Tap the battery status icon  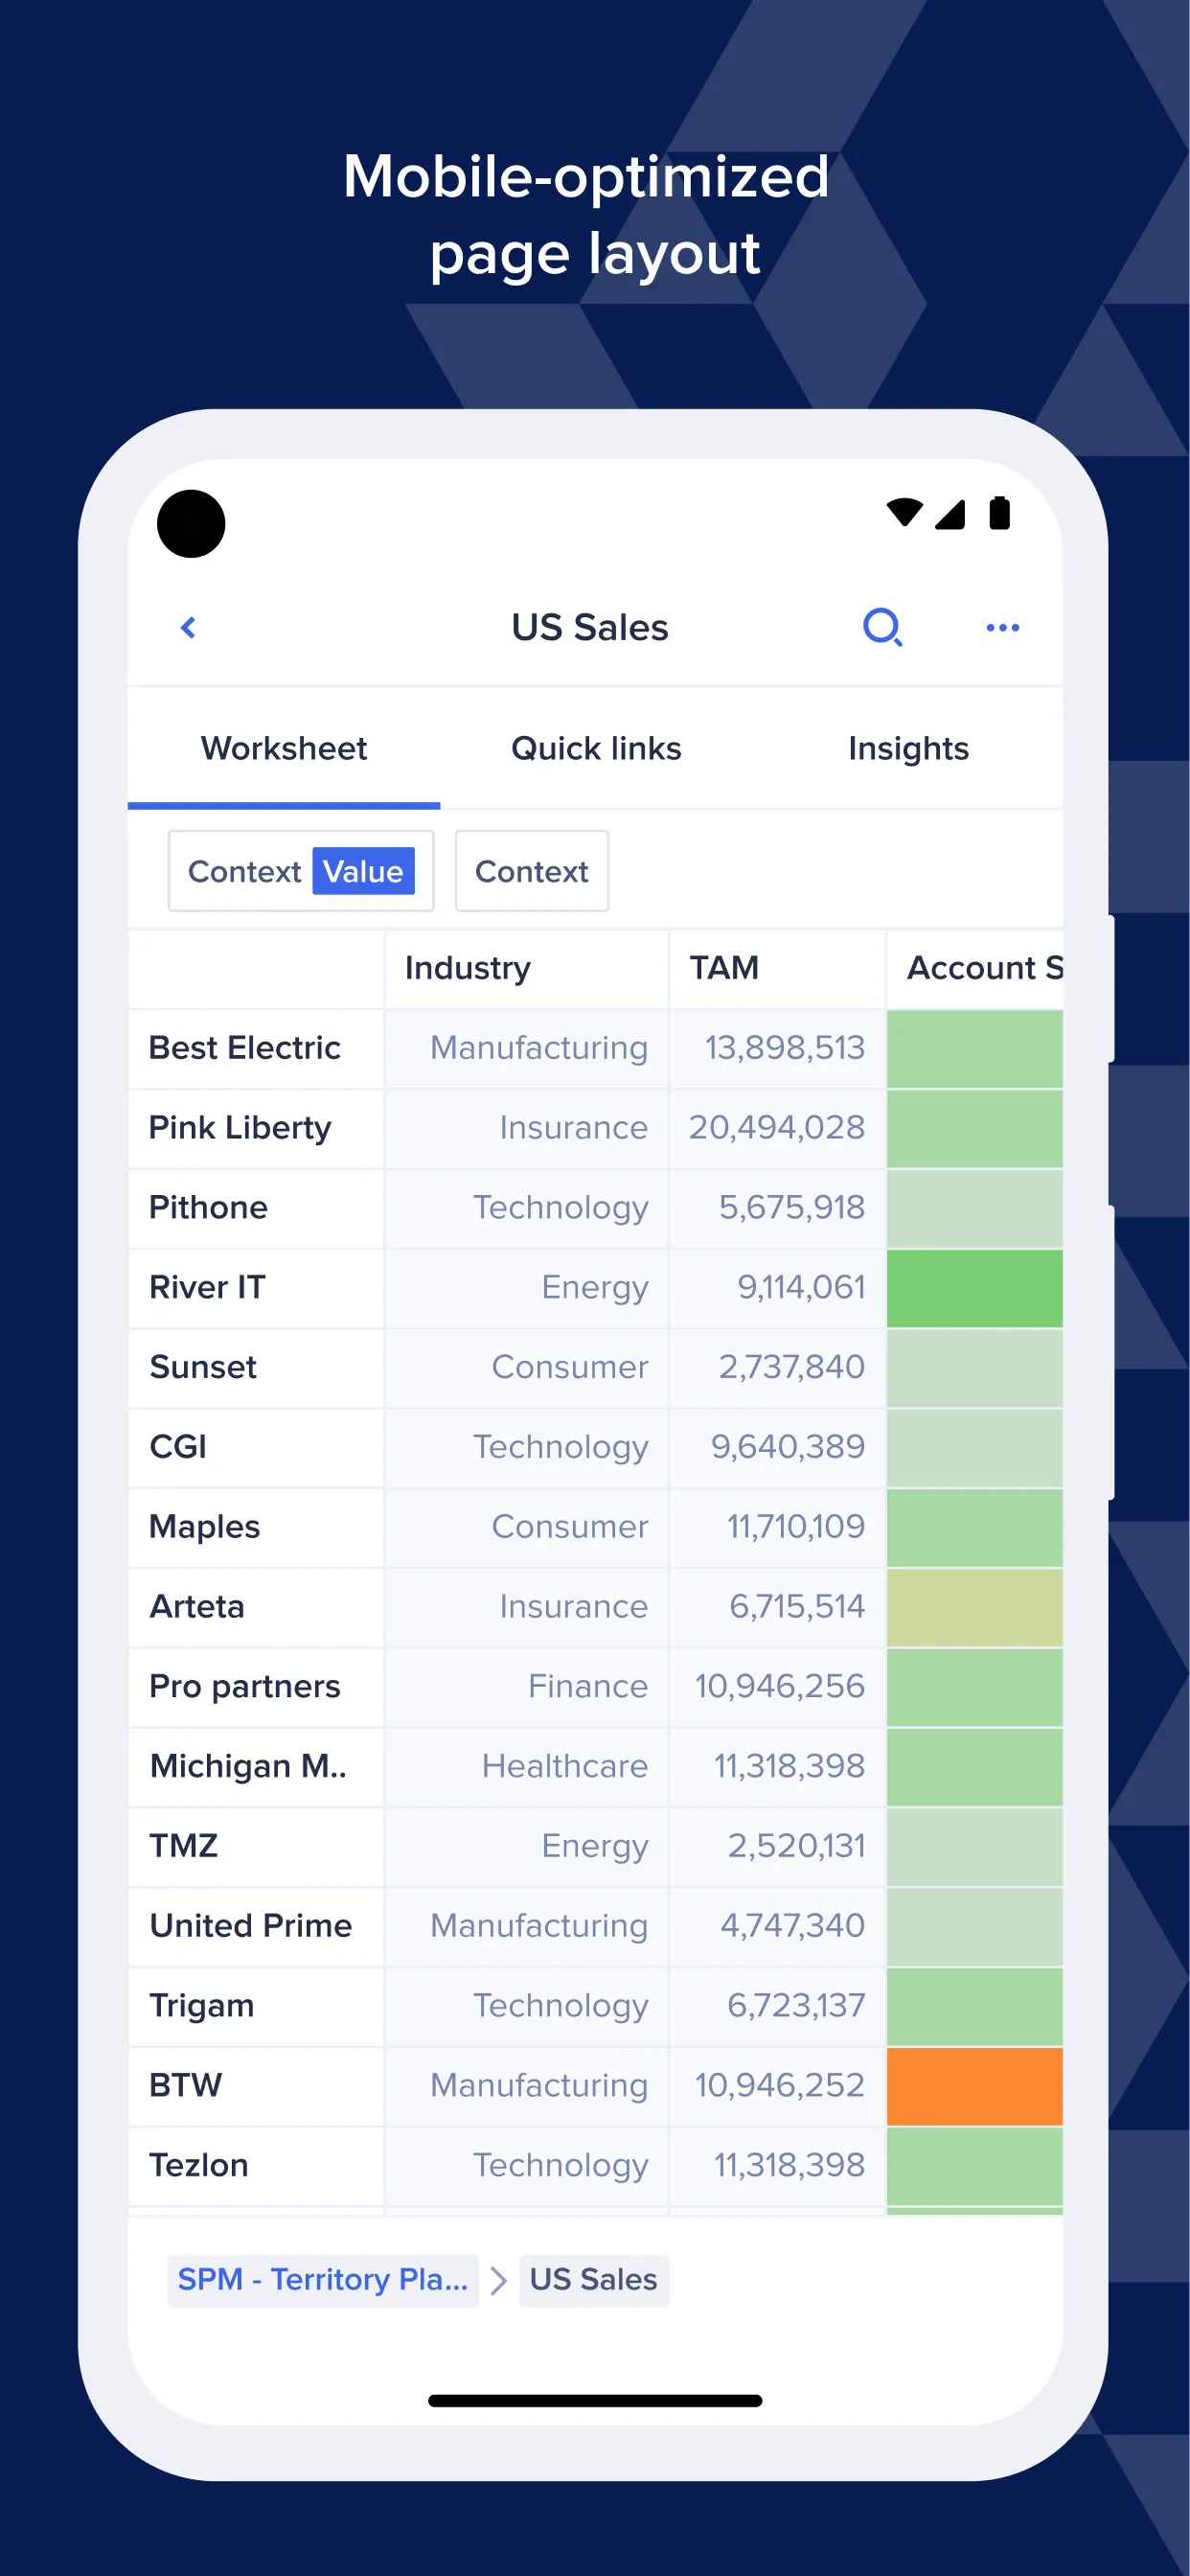coord(999,512)
